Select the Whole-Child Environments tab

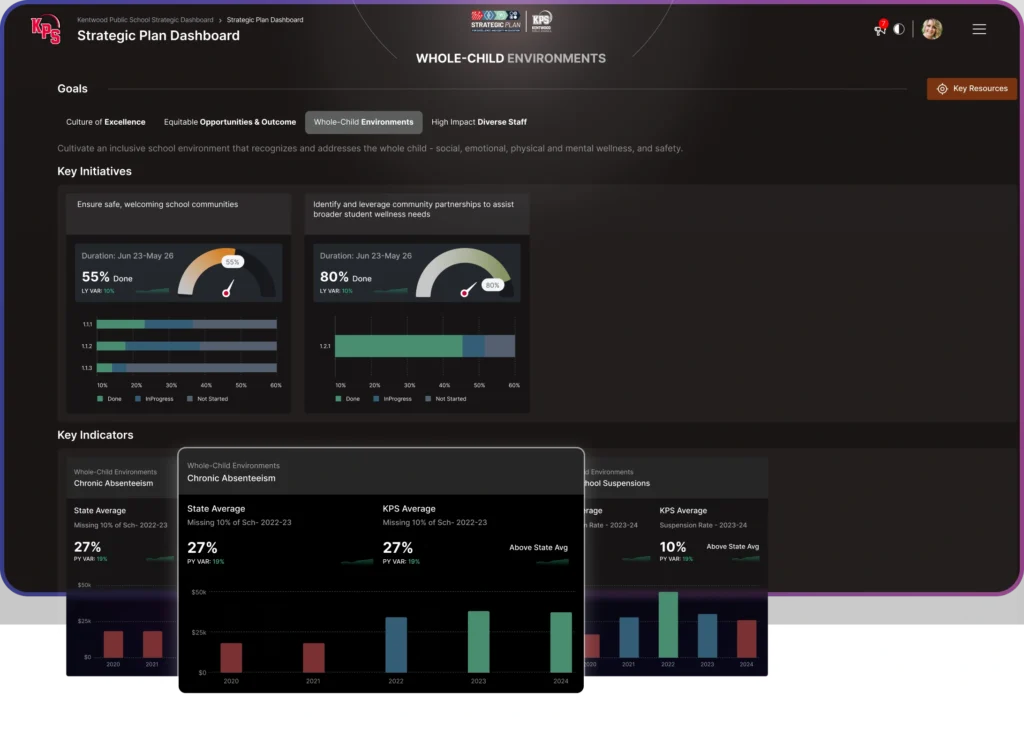coord(363,122)
